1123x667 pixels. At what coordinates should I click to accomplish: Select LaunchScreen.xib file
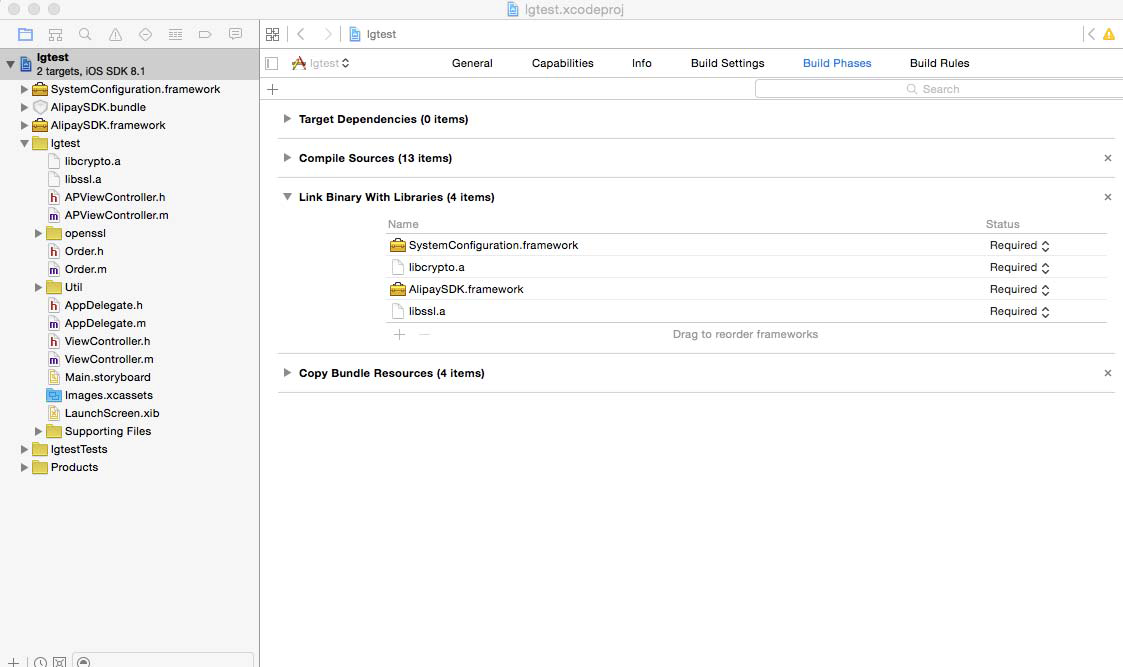point(112,413)
